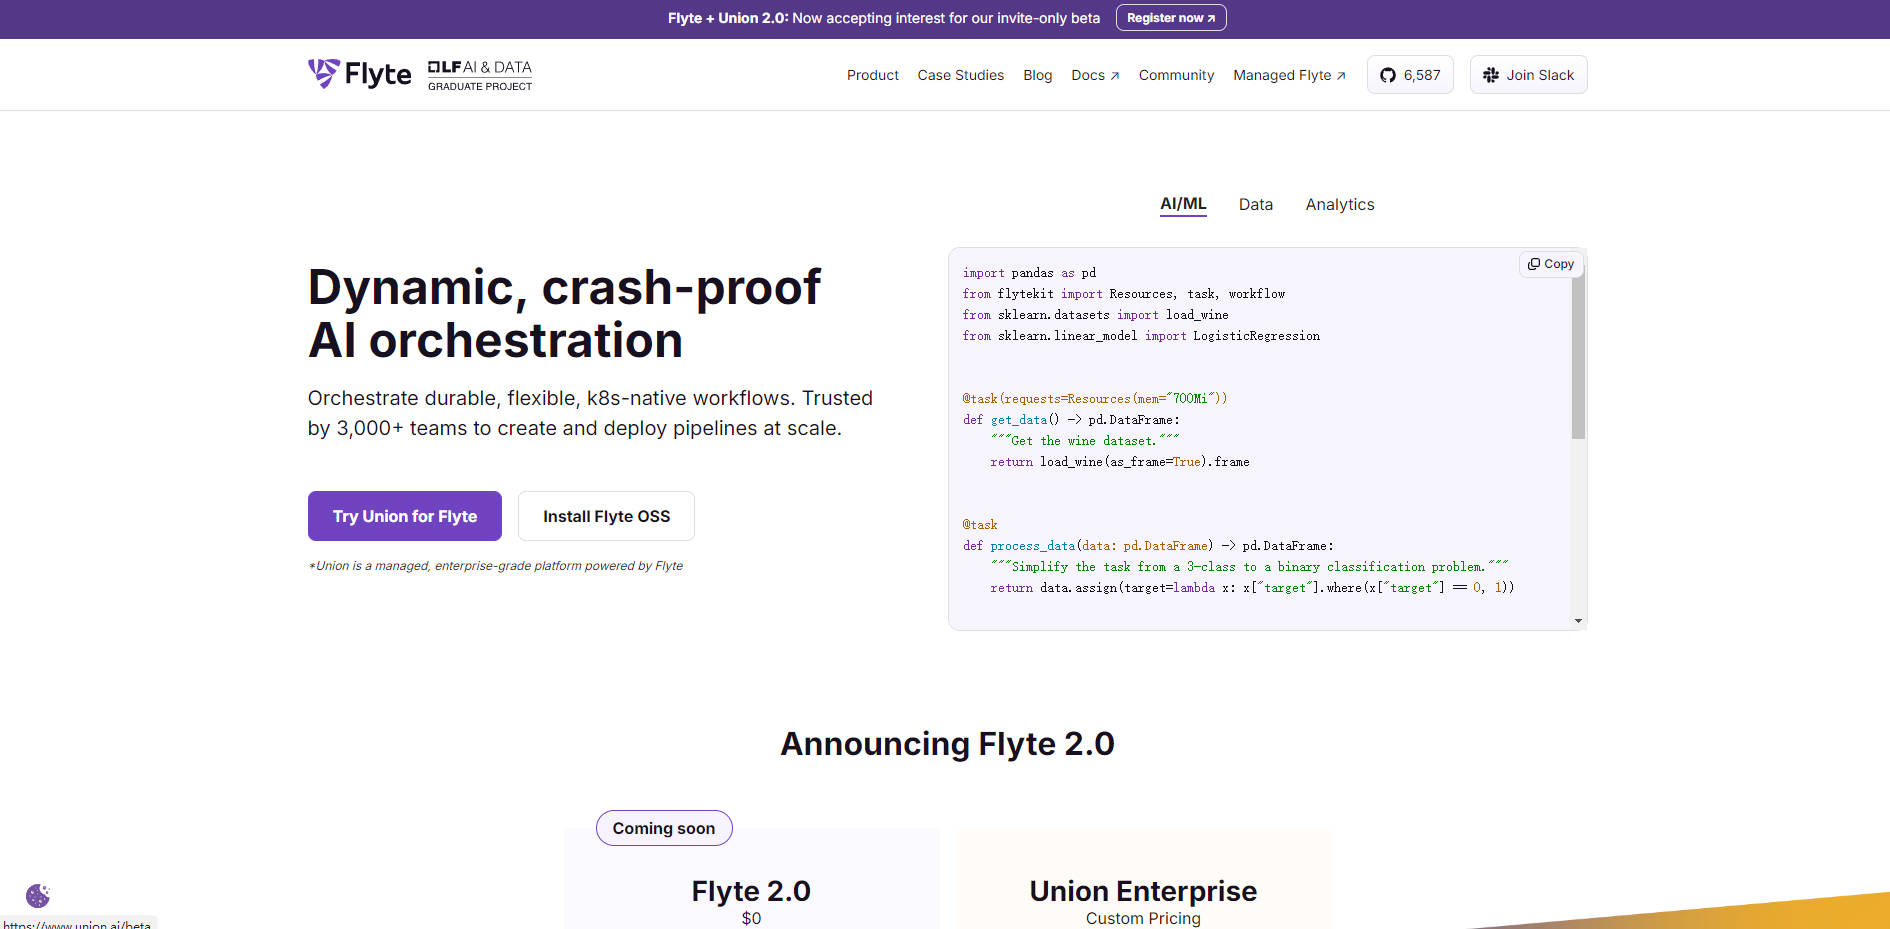This screenshot has width=1890, height=929.
Task: Open the Managed Flyte external link
Action: click(1289, 75)
